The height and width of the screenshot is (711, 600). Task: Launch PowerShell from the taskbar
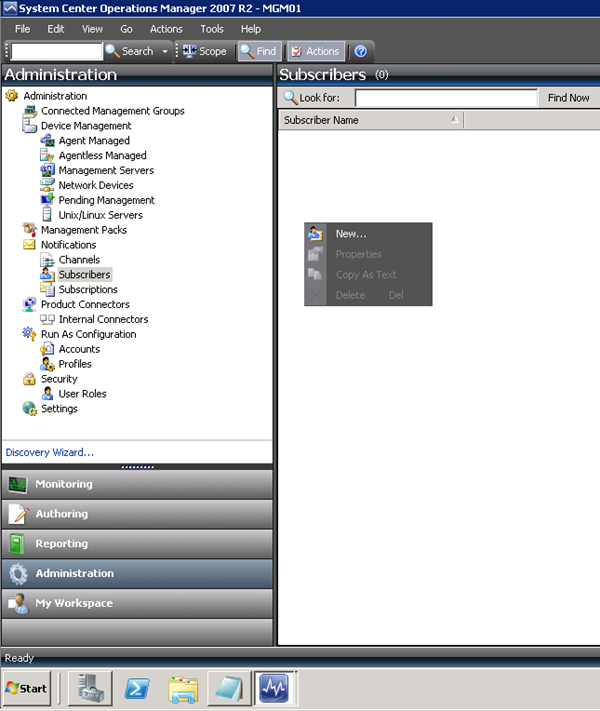pyautogui.click(x=137, y=689)
